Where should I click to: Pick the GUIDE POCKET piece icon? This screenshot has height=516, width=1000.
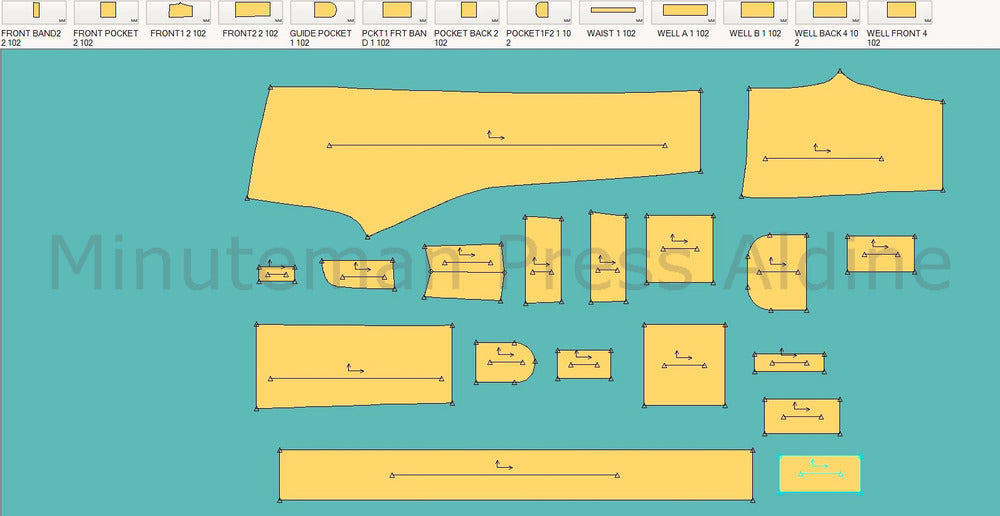click(323, 11)
